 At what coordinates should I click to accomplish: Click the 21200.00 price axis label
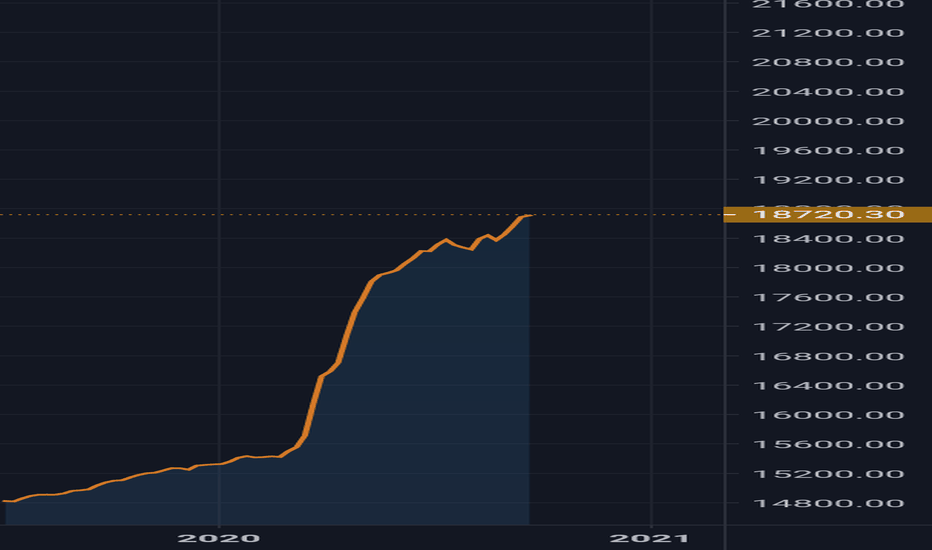tap(828, 33)
